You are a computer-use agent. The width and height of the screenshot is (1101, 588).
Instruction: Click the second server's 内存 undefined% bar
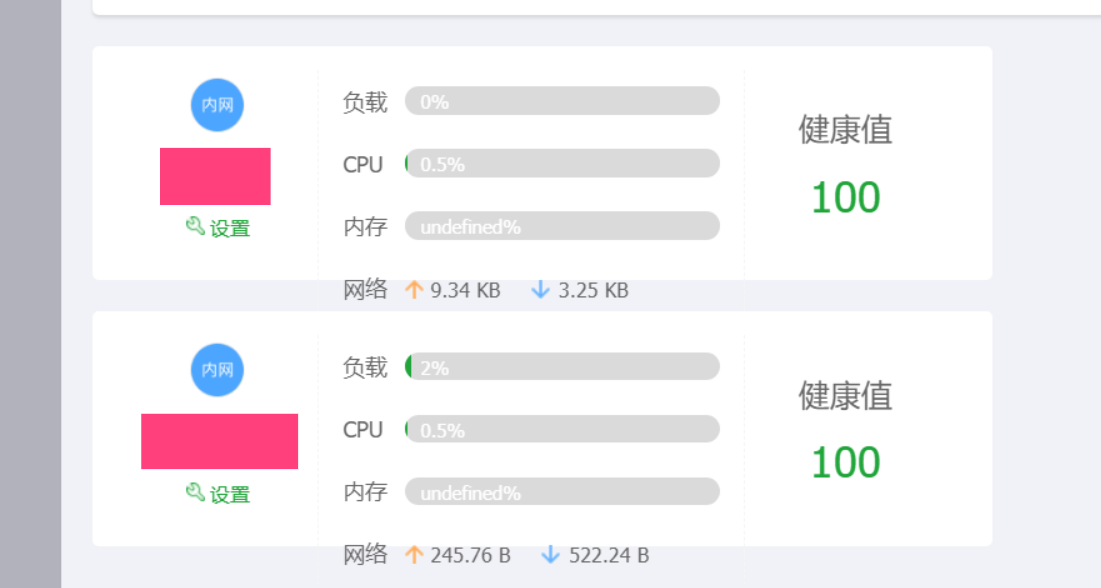(x=562, y=492)
